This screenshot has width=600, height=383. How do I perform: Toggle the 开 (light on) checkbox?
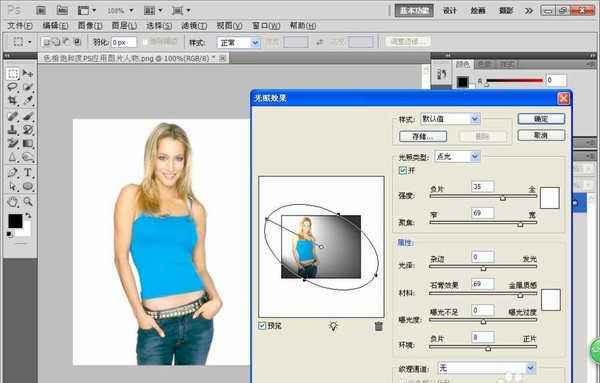(403, 171)
